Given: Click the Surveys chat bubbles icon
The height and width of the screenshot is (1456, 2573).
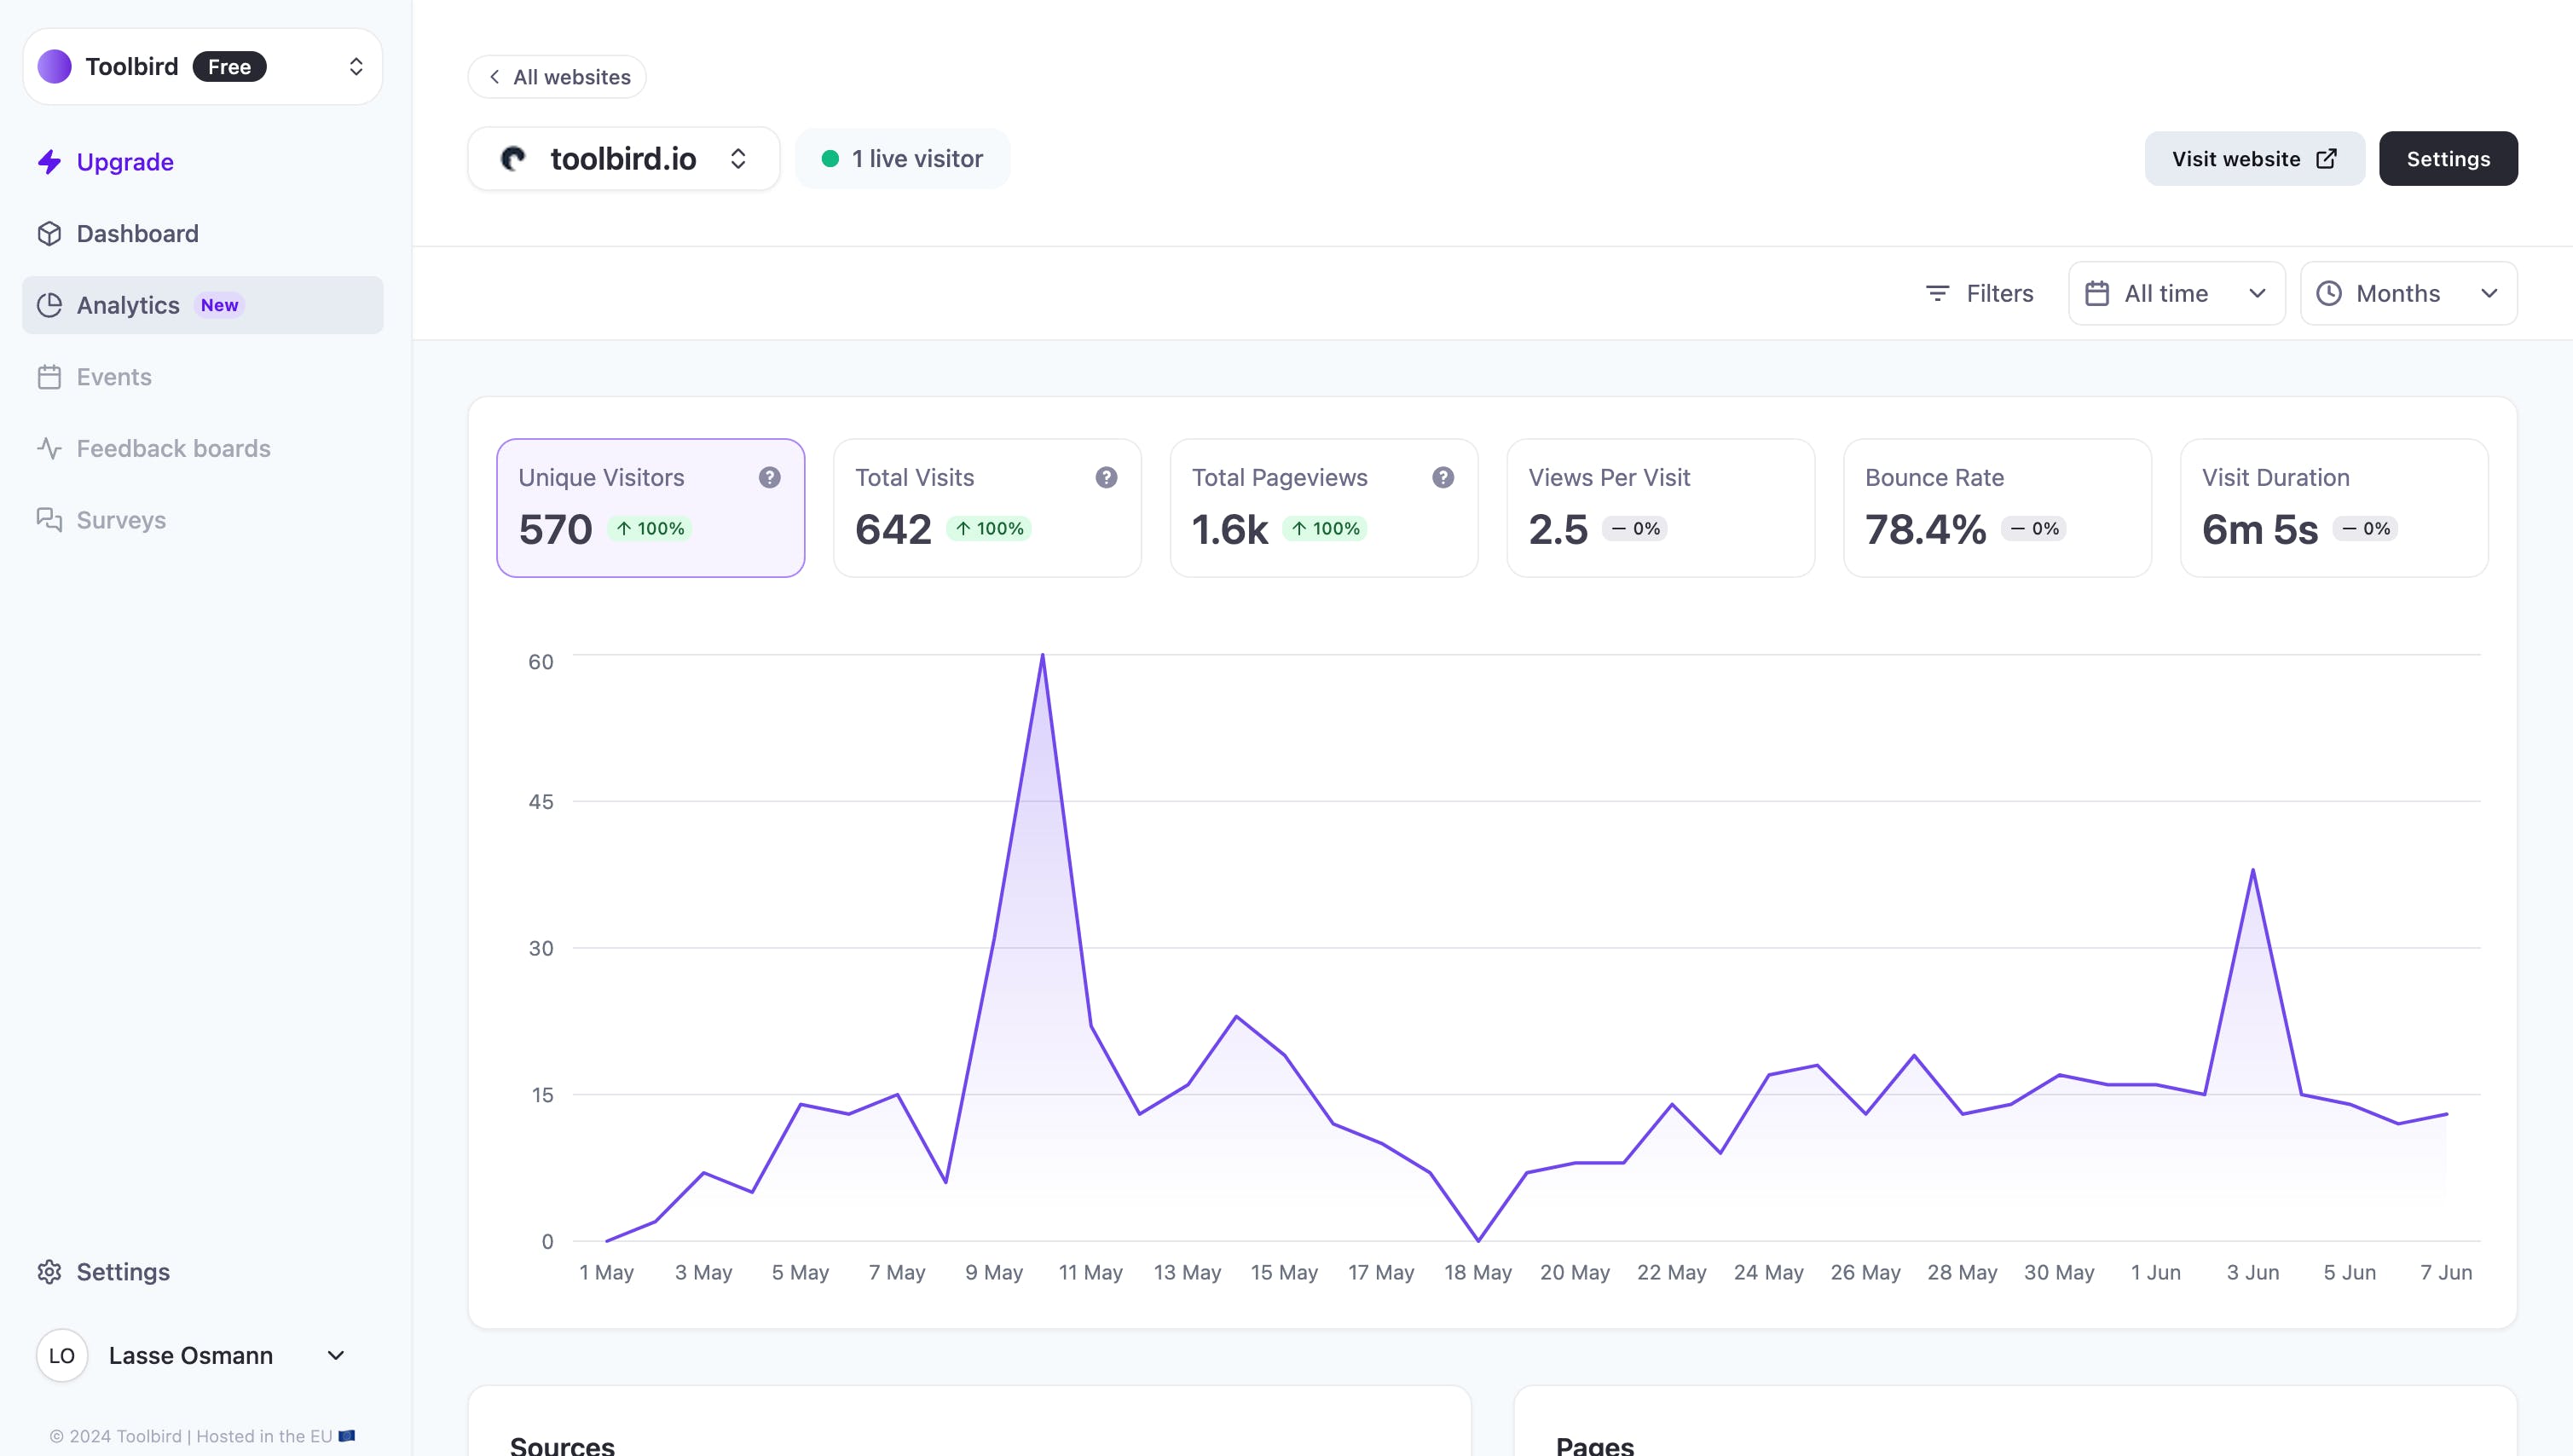Looking at the screenshot, I should click(x=49, y=520).
